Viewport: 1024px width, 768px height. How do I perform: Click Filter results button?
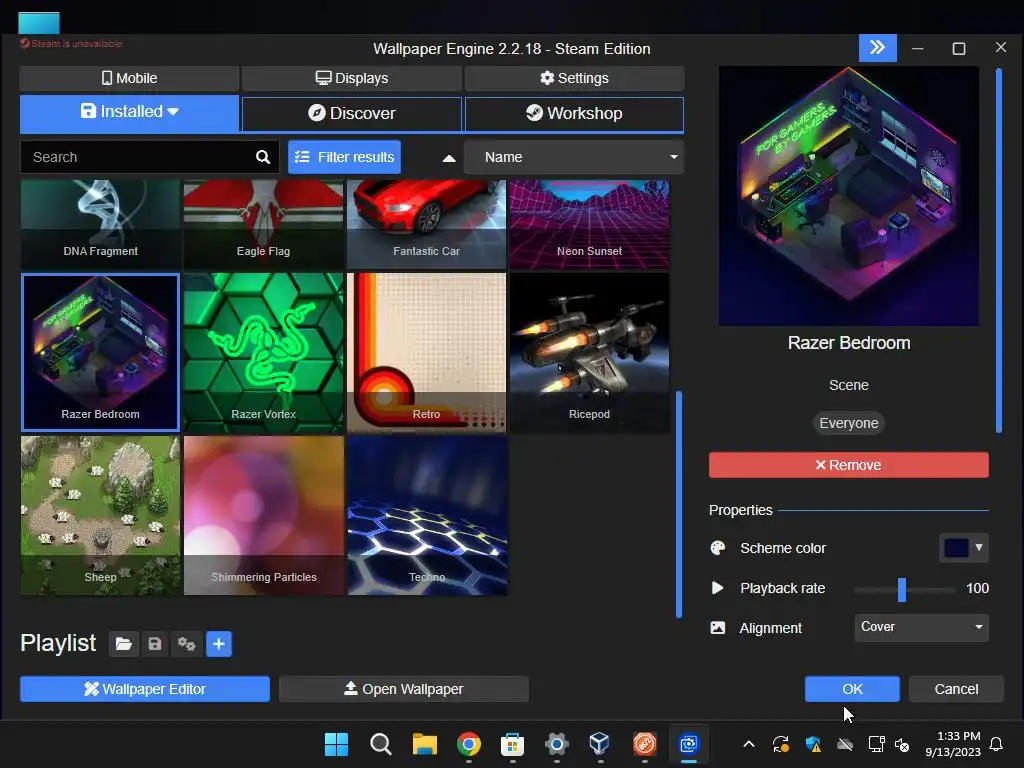coord(344,157)
